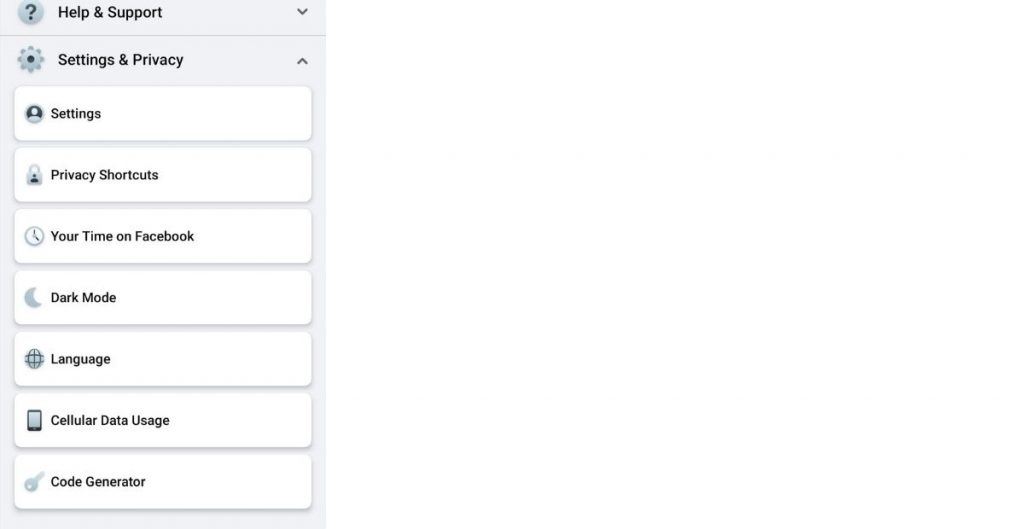Image resolution: width=1024 pixels, height=529 pixels.
Task: Click the Help & Support heading text
Action: pyautogui.click(x=110, y=12)
